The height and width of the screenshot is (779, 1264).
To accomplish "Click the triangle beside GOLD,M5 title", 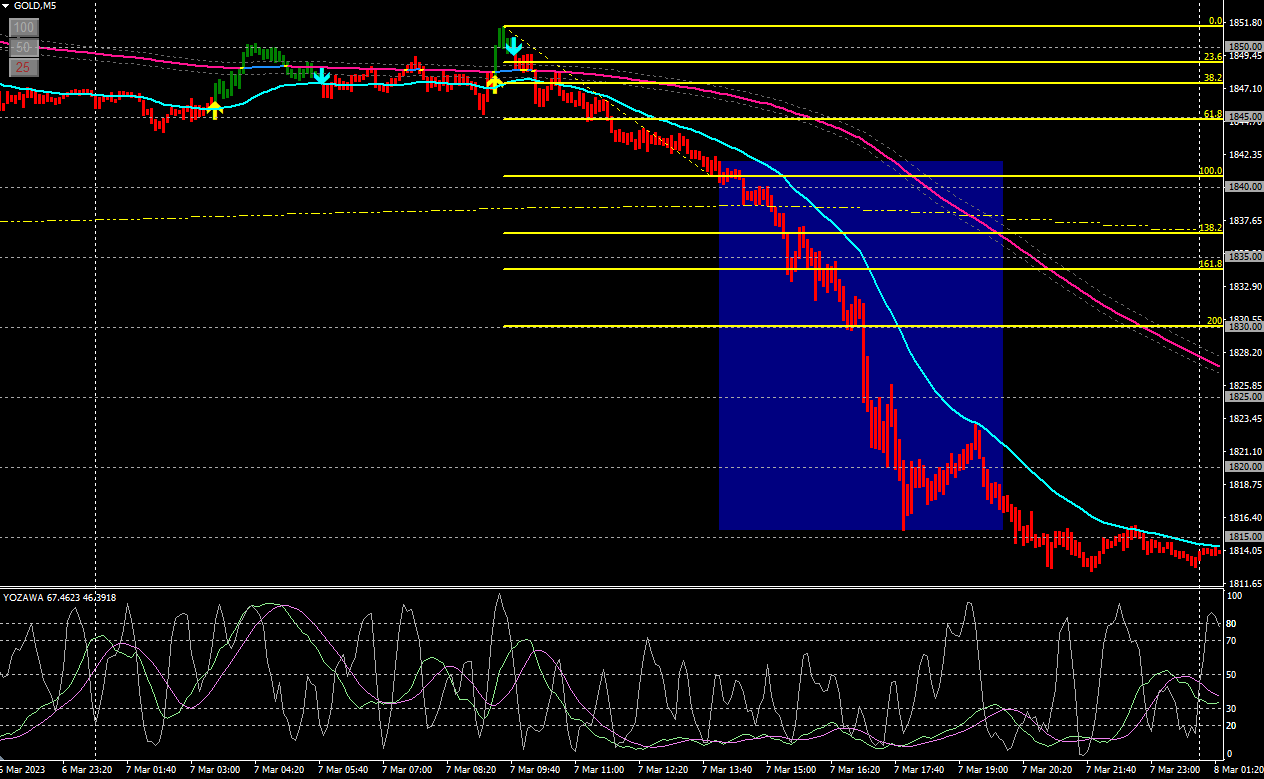I will click(x=5, y=6).
